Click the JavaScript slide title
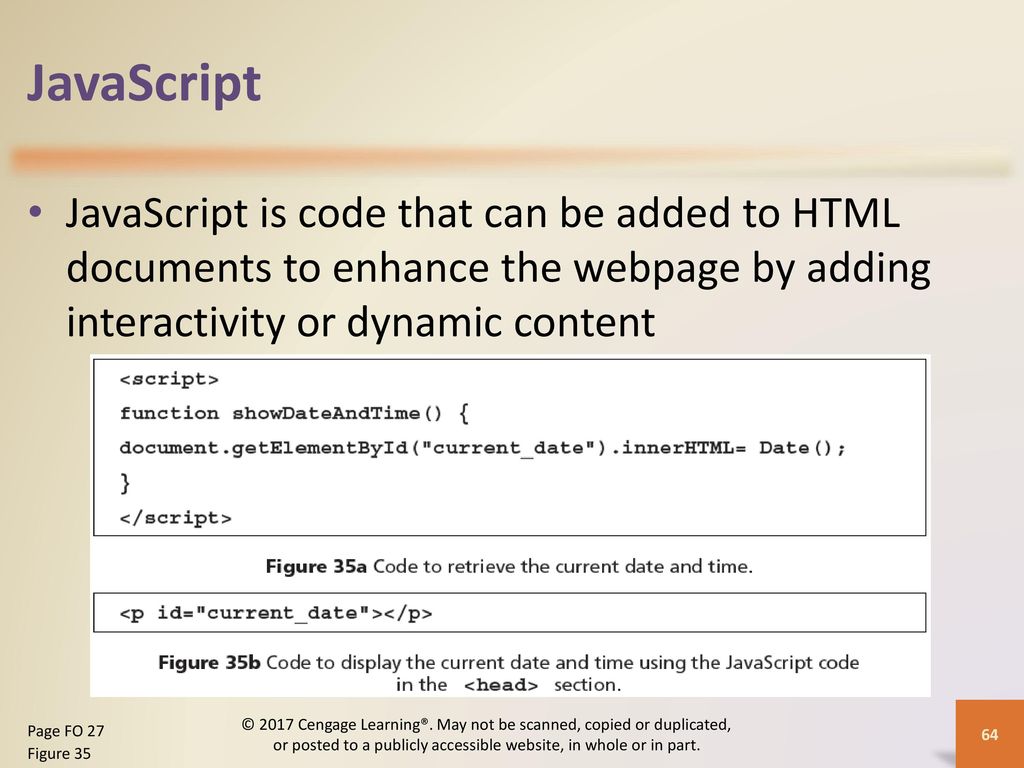This screenshot has height=768, width=1024. pyautogui.click(x=144, y=84)
